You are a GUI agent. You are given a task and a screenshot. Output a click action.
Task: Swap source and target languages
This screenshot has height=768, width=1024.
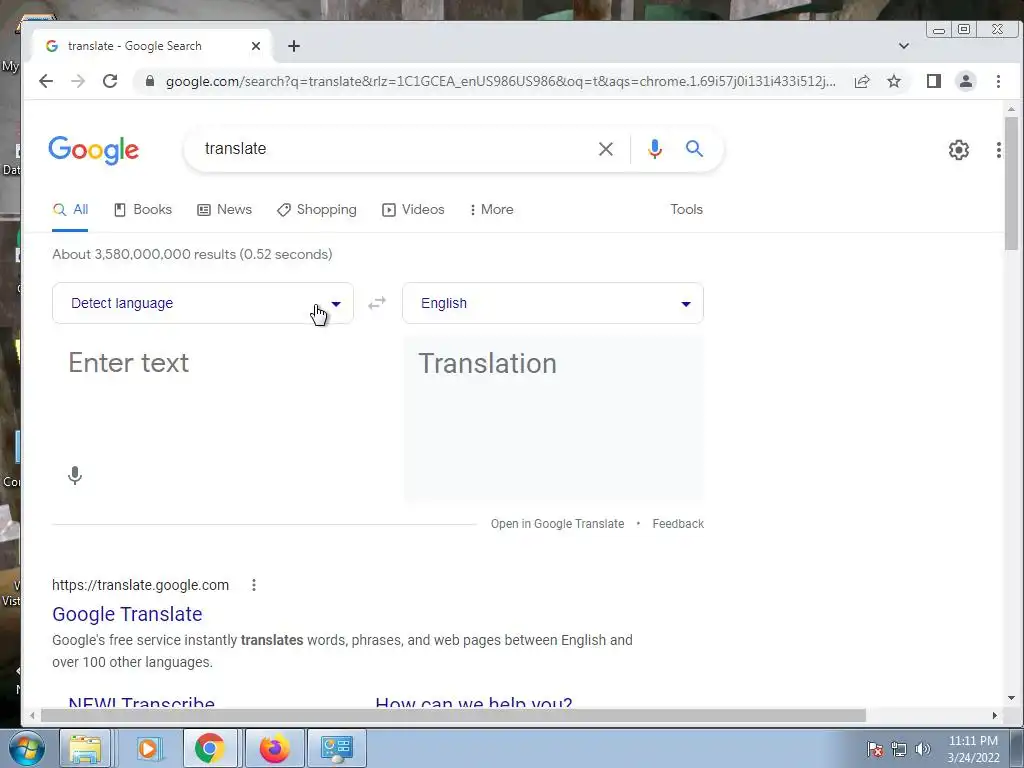[x=377, y=303]
